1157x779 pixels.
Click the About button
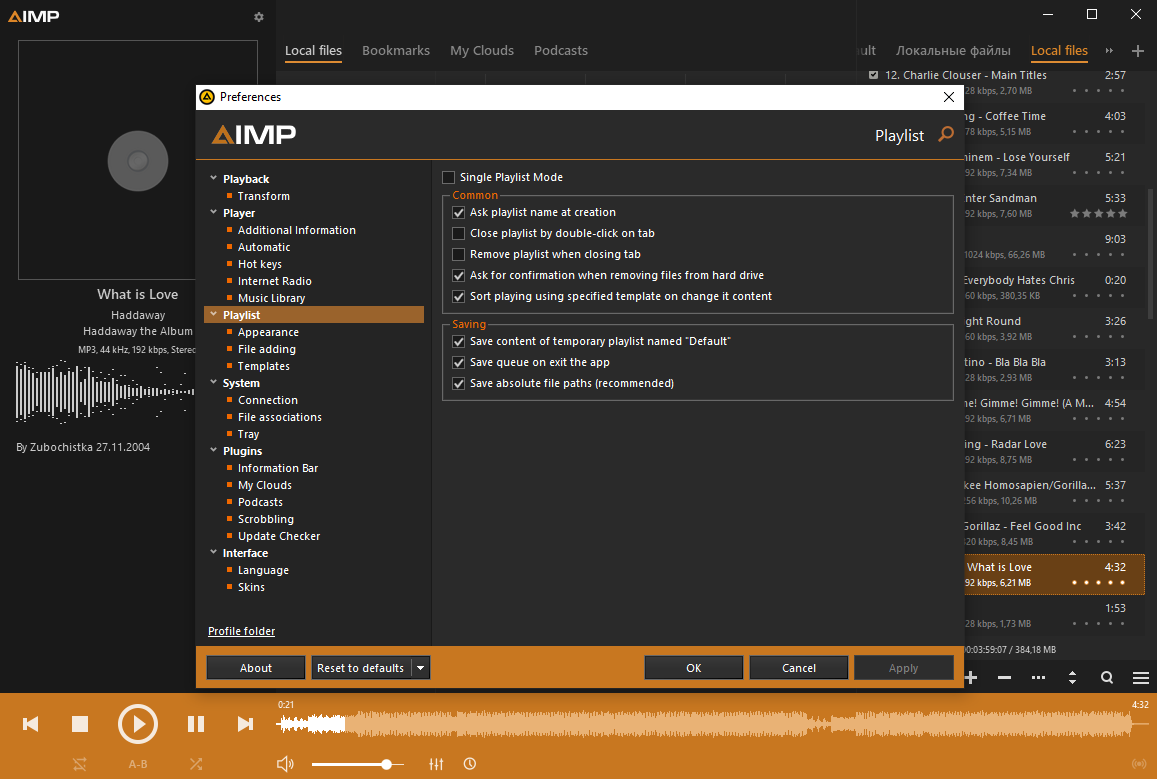tap(255, 668)
